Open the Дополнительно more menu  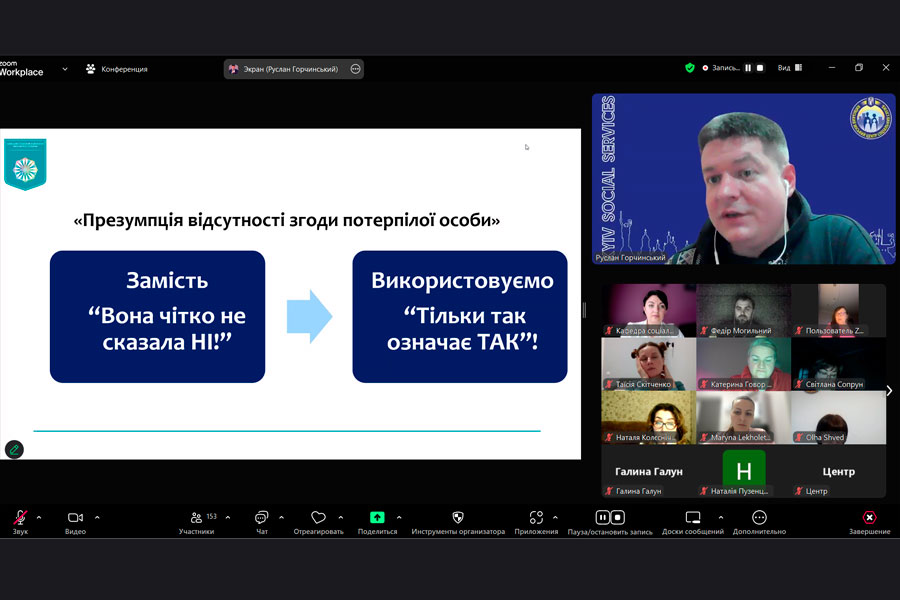tap(759, 521)
